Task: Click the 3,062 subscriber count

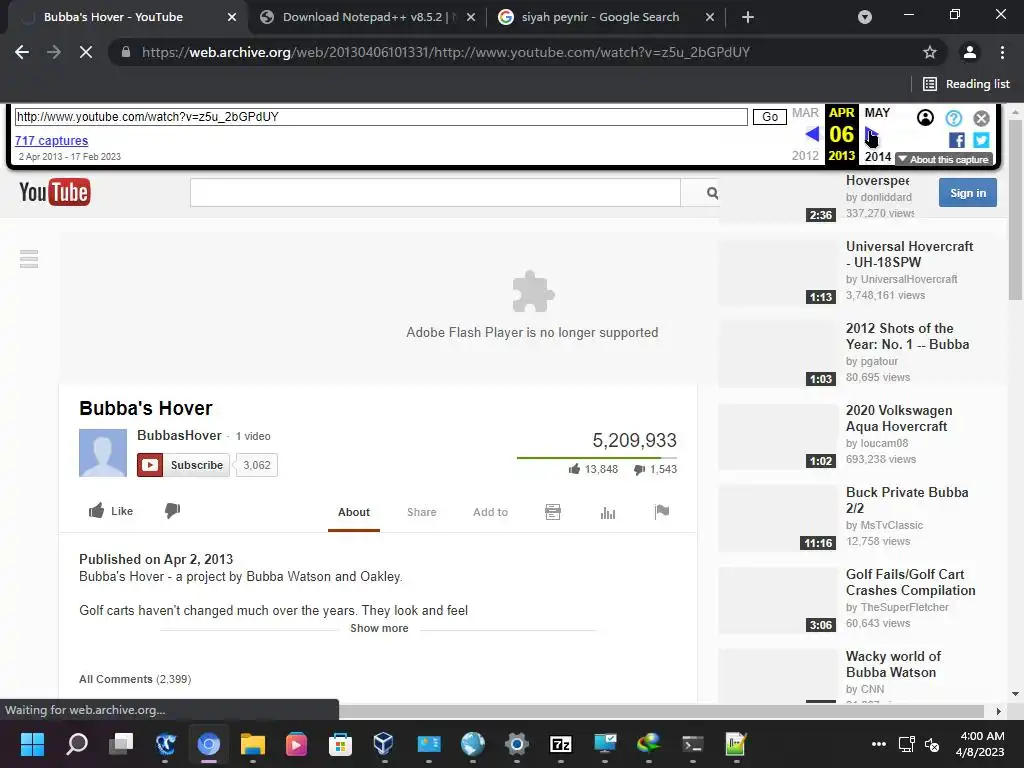Action: [x=257, y=465]
